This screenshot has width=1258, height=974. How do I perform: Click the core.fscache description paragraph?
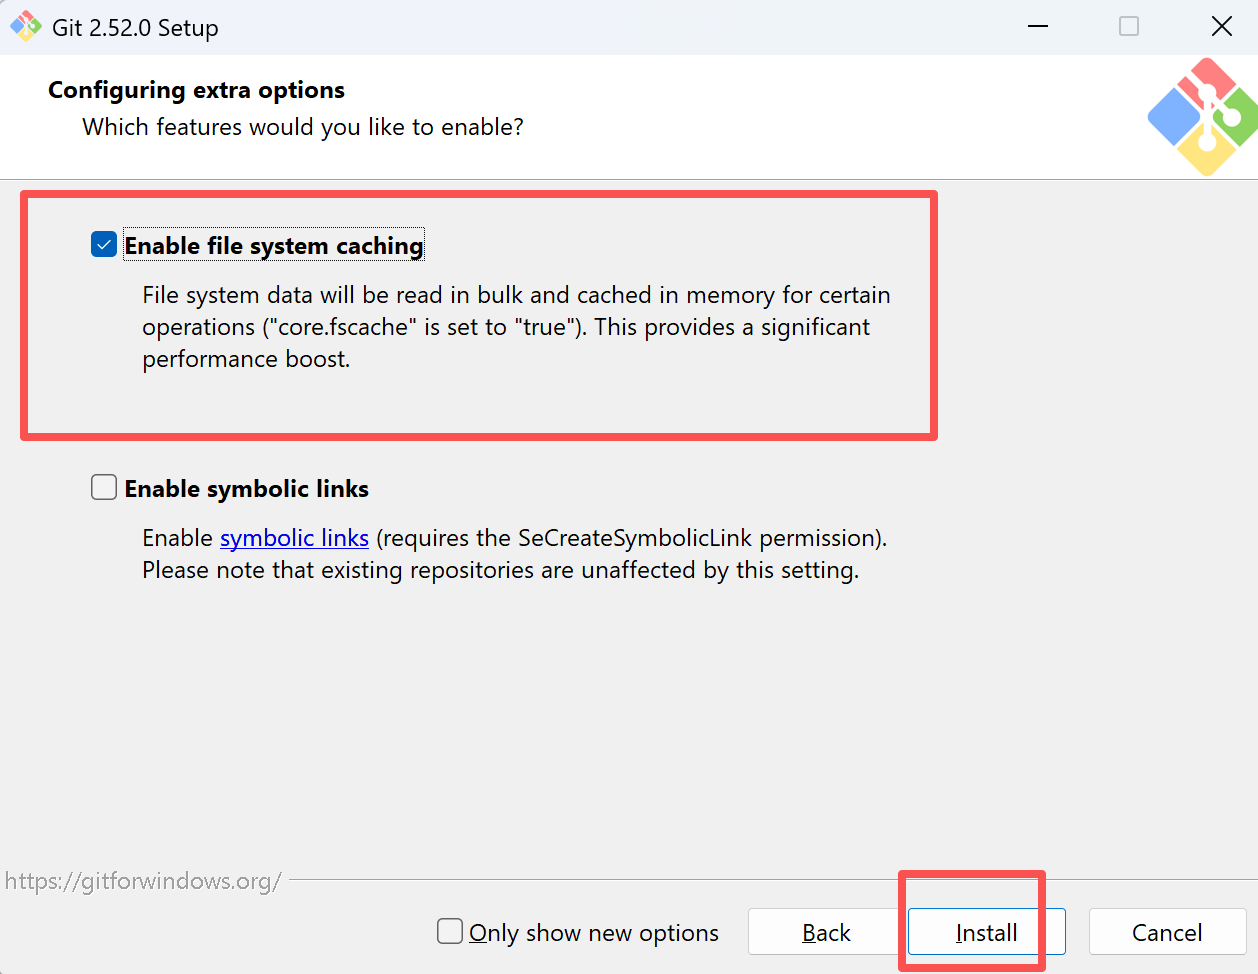pyautogui.click(x=515, y=327)
